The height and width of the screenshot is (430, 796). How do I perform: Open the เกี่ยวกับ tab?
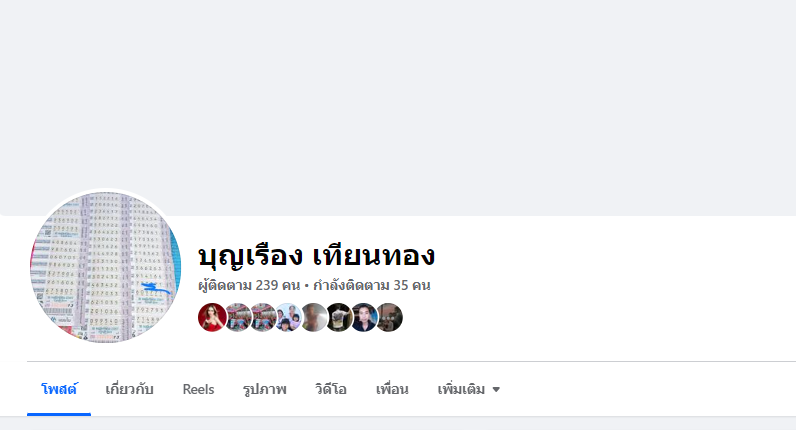pyautogui.click(x=129, y=389)
